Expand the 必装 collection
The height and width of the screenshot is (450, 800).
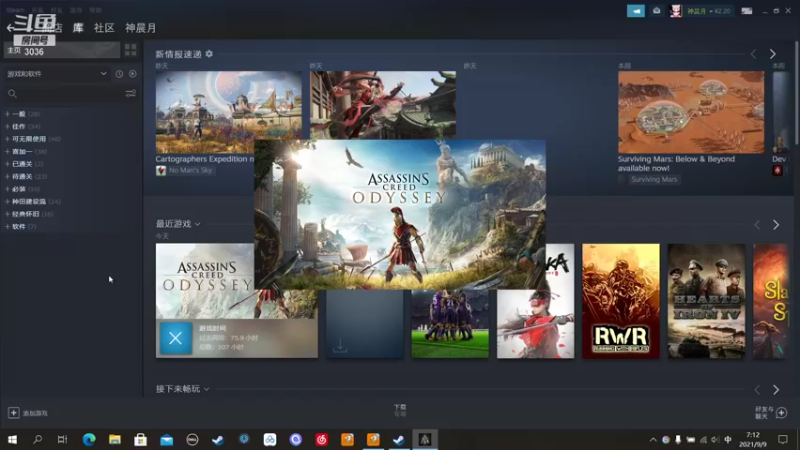click(x=7, y=189)
